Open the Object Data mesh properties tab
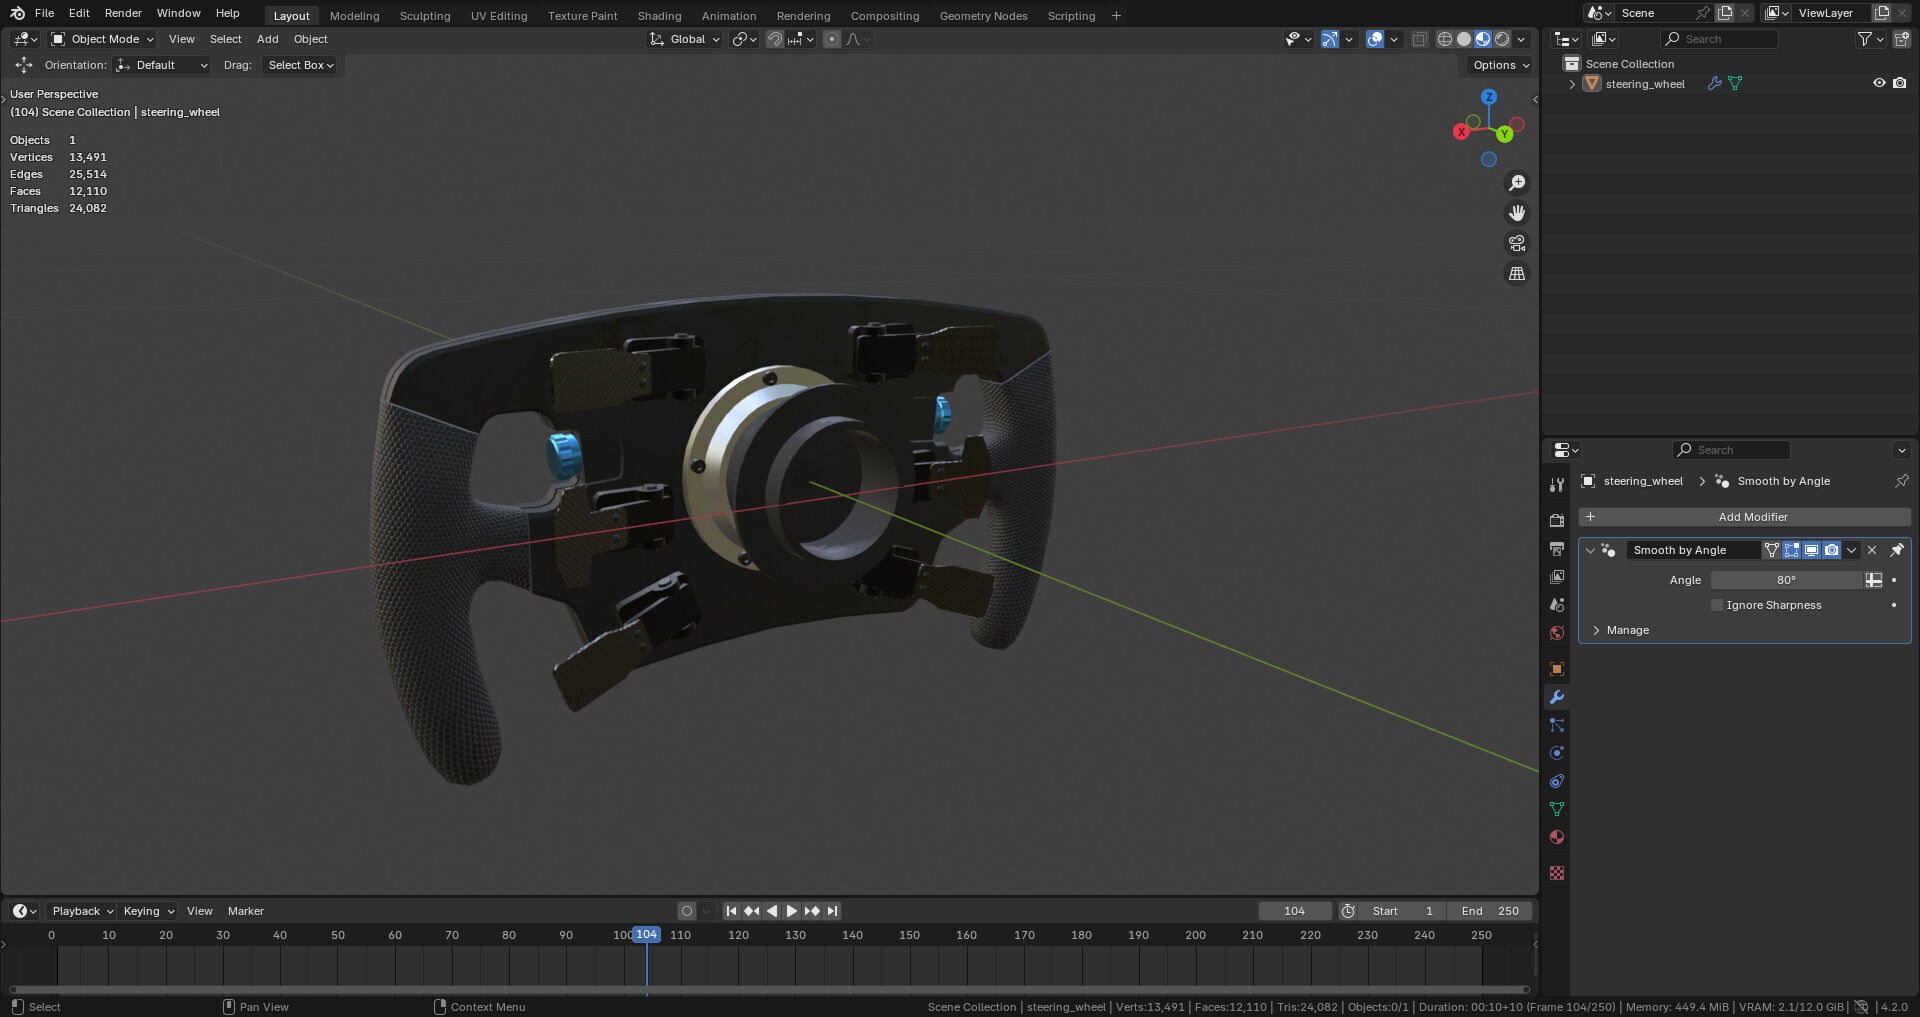The width and height of the screenshot is (1920, 1017). click(1556, 809)
